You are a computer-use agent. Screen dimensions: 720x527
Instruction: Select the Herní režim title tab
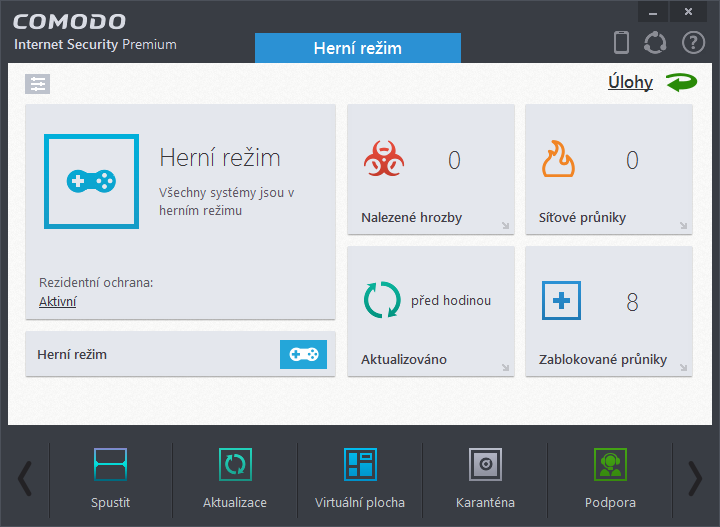(358, 48)
